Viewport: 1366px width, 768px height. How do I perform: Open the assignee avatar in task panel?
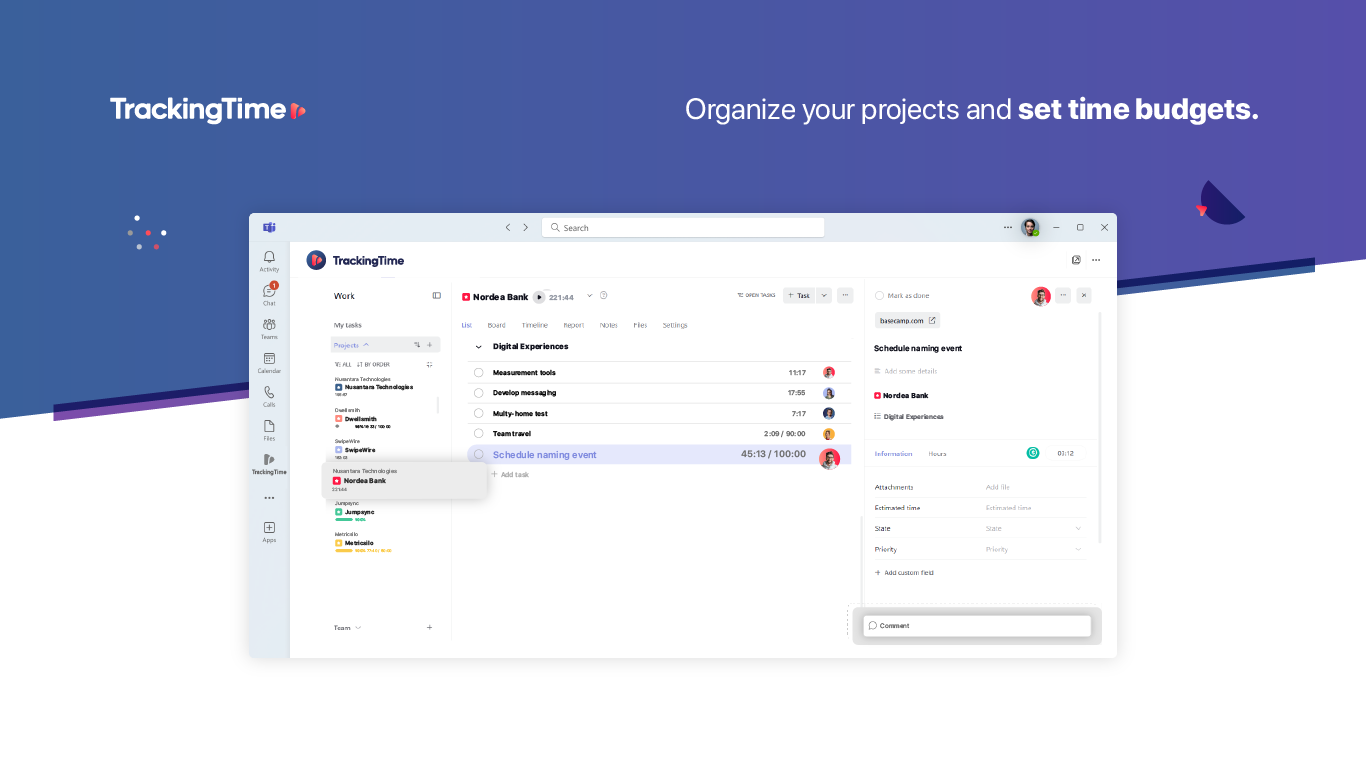click(x=1041, y=296)
